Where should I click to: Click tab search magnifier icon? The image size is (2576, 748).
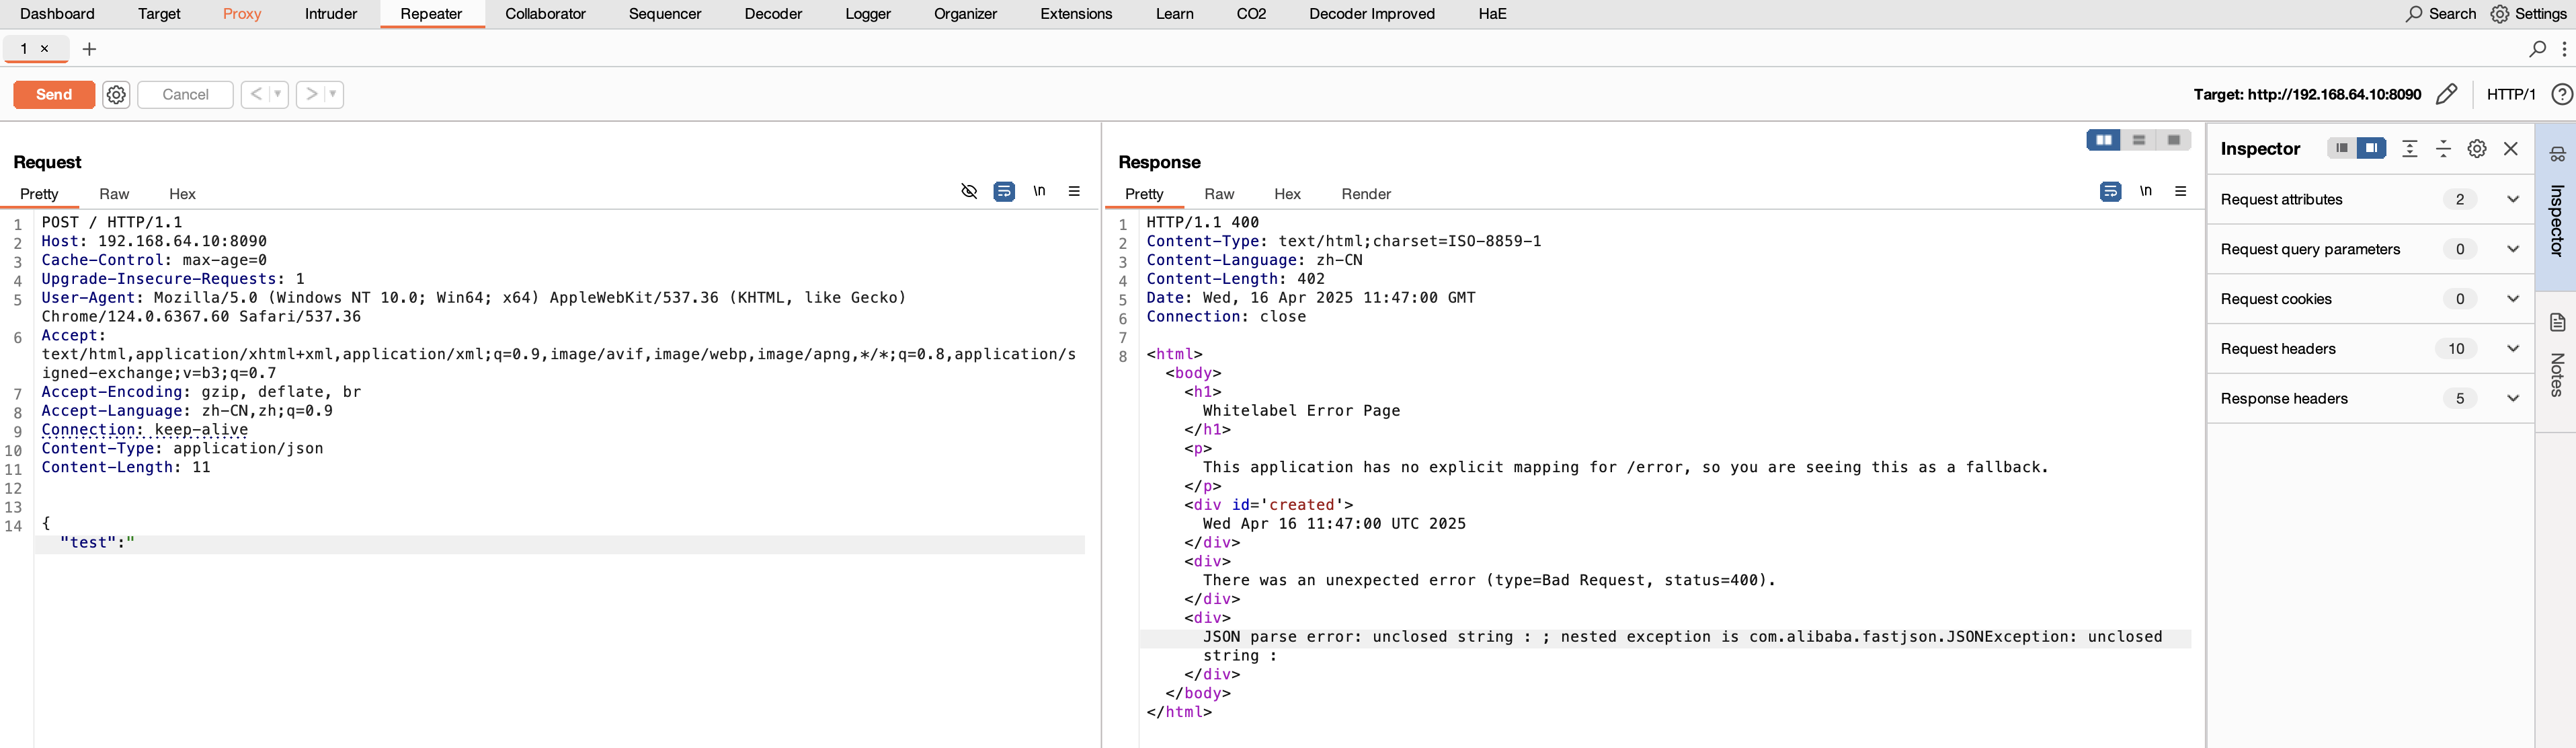pyautogui.click(x=2537, y=49)
